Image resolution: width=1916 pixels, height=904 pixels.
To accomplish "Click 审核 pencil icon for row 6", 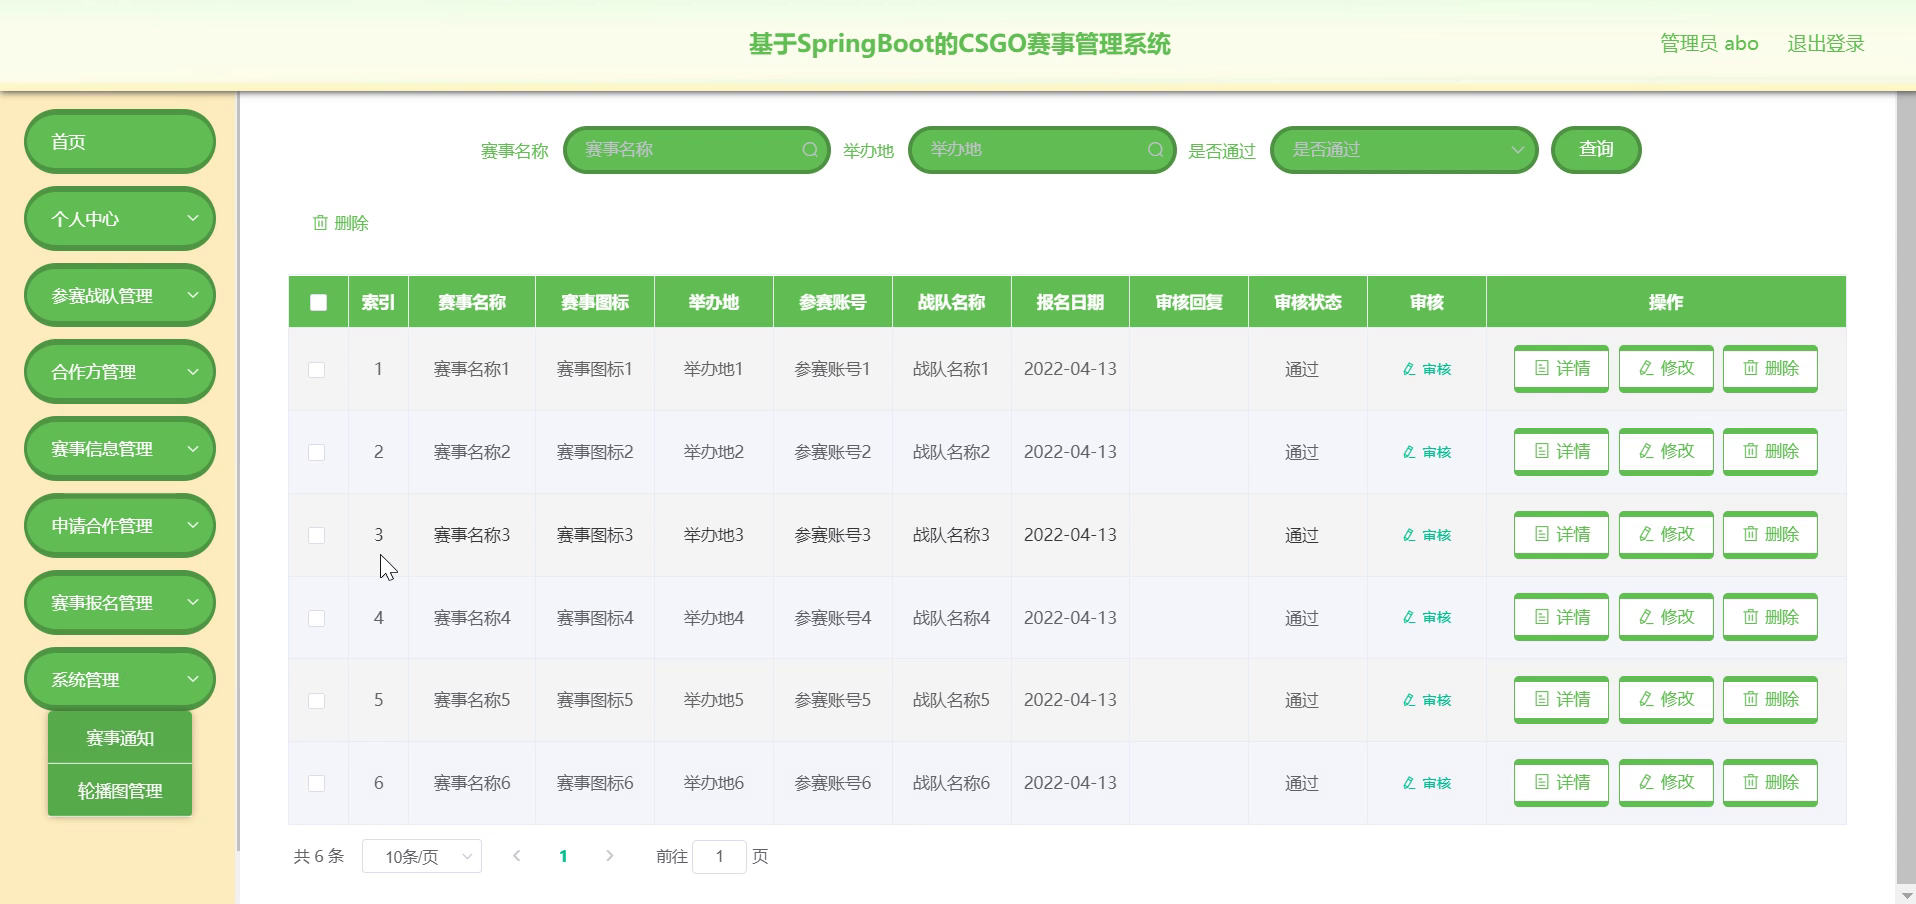I will click(x=1409, y=783).
